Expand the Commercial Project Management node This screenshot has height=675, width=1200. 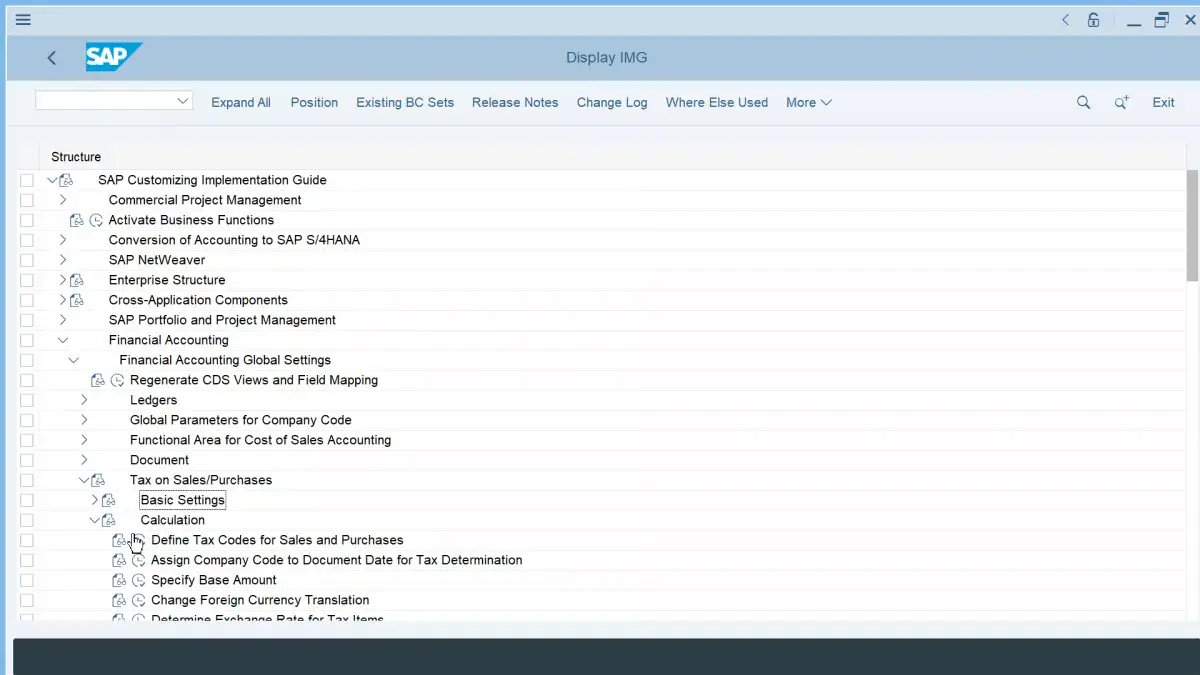pos(63,200)
